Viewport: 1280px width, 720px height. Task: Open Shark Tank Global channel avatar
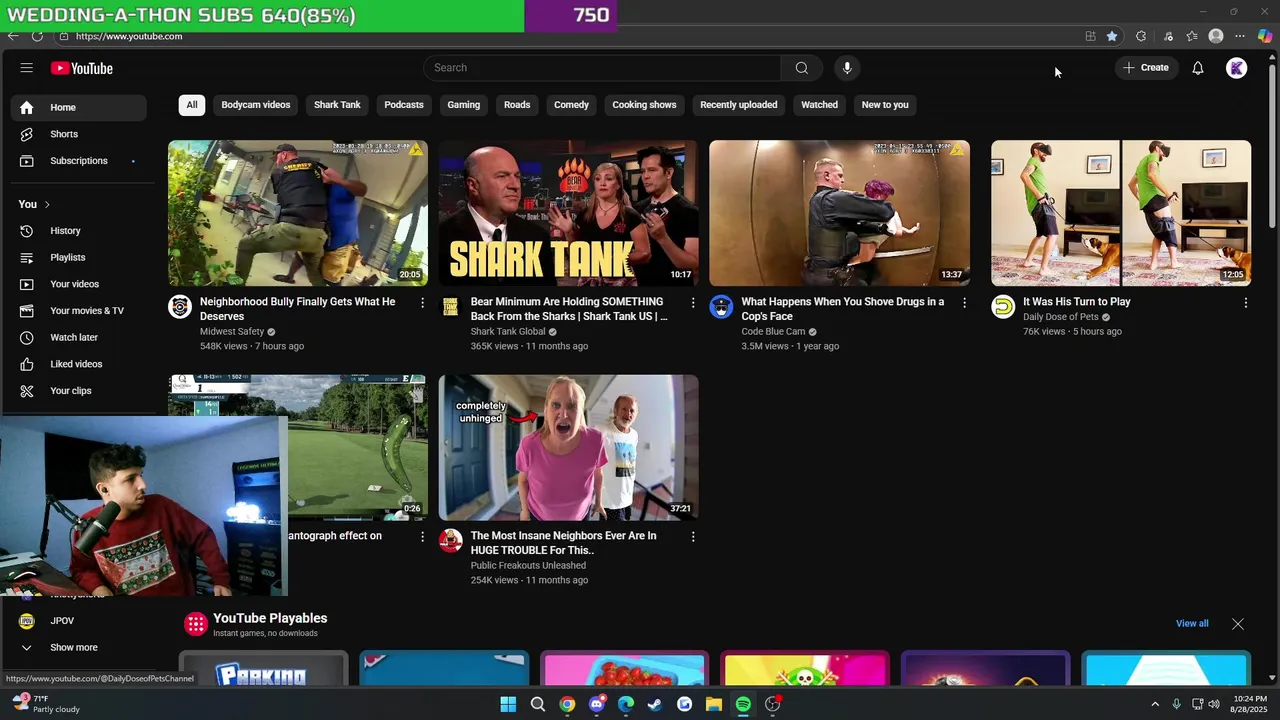[x=451, y=307]
